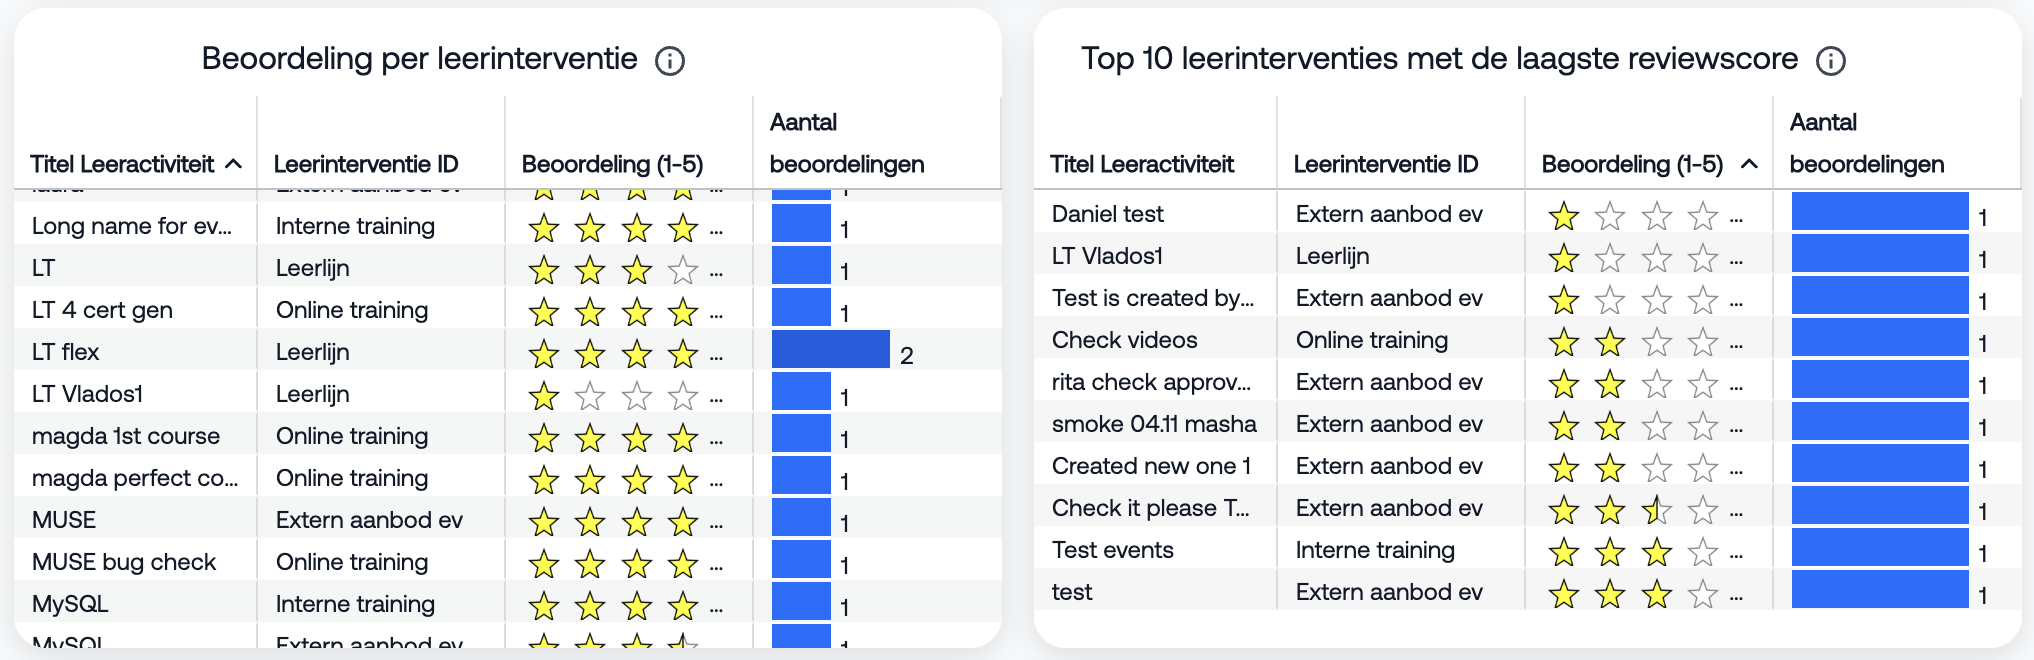Click star rating in LT Vlados1 left table row
Viewport: 2034px width, 660px height.
pyautogui.click(x=612, y=396)
